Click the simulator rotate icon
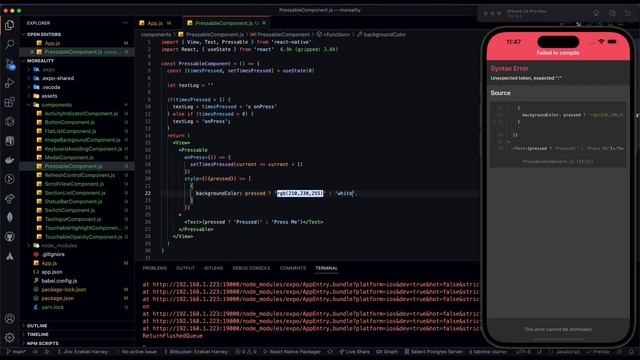640x360 pixels. point(627,13)
